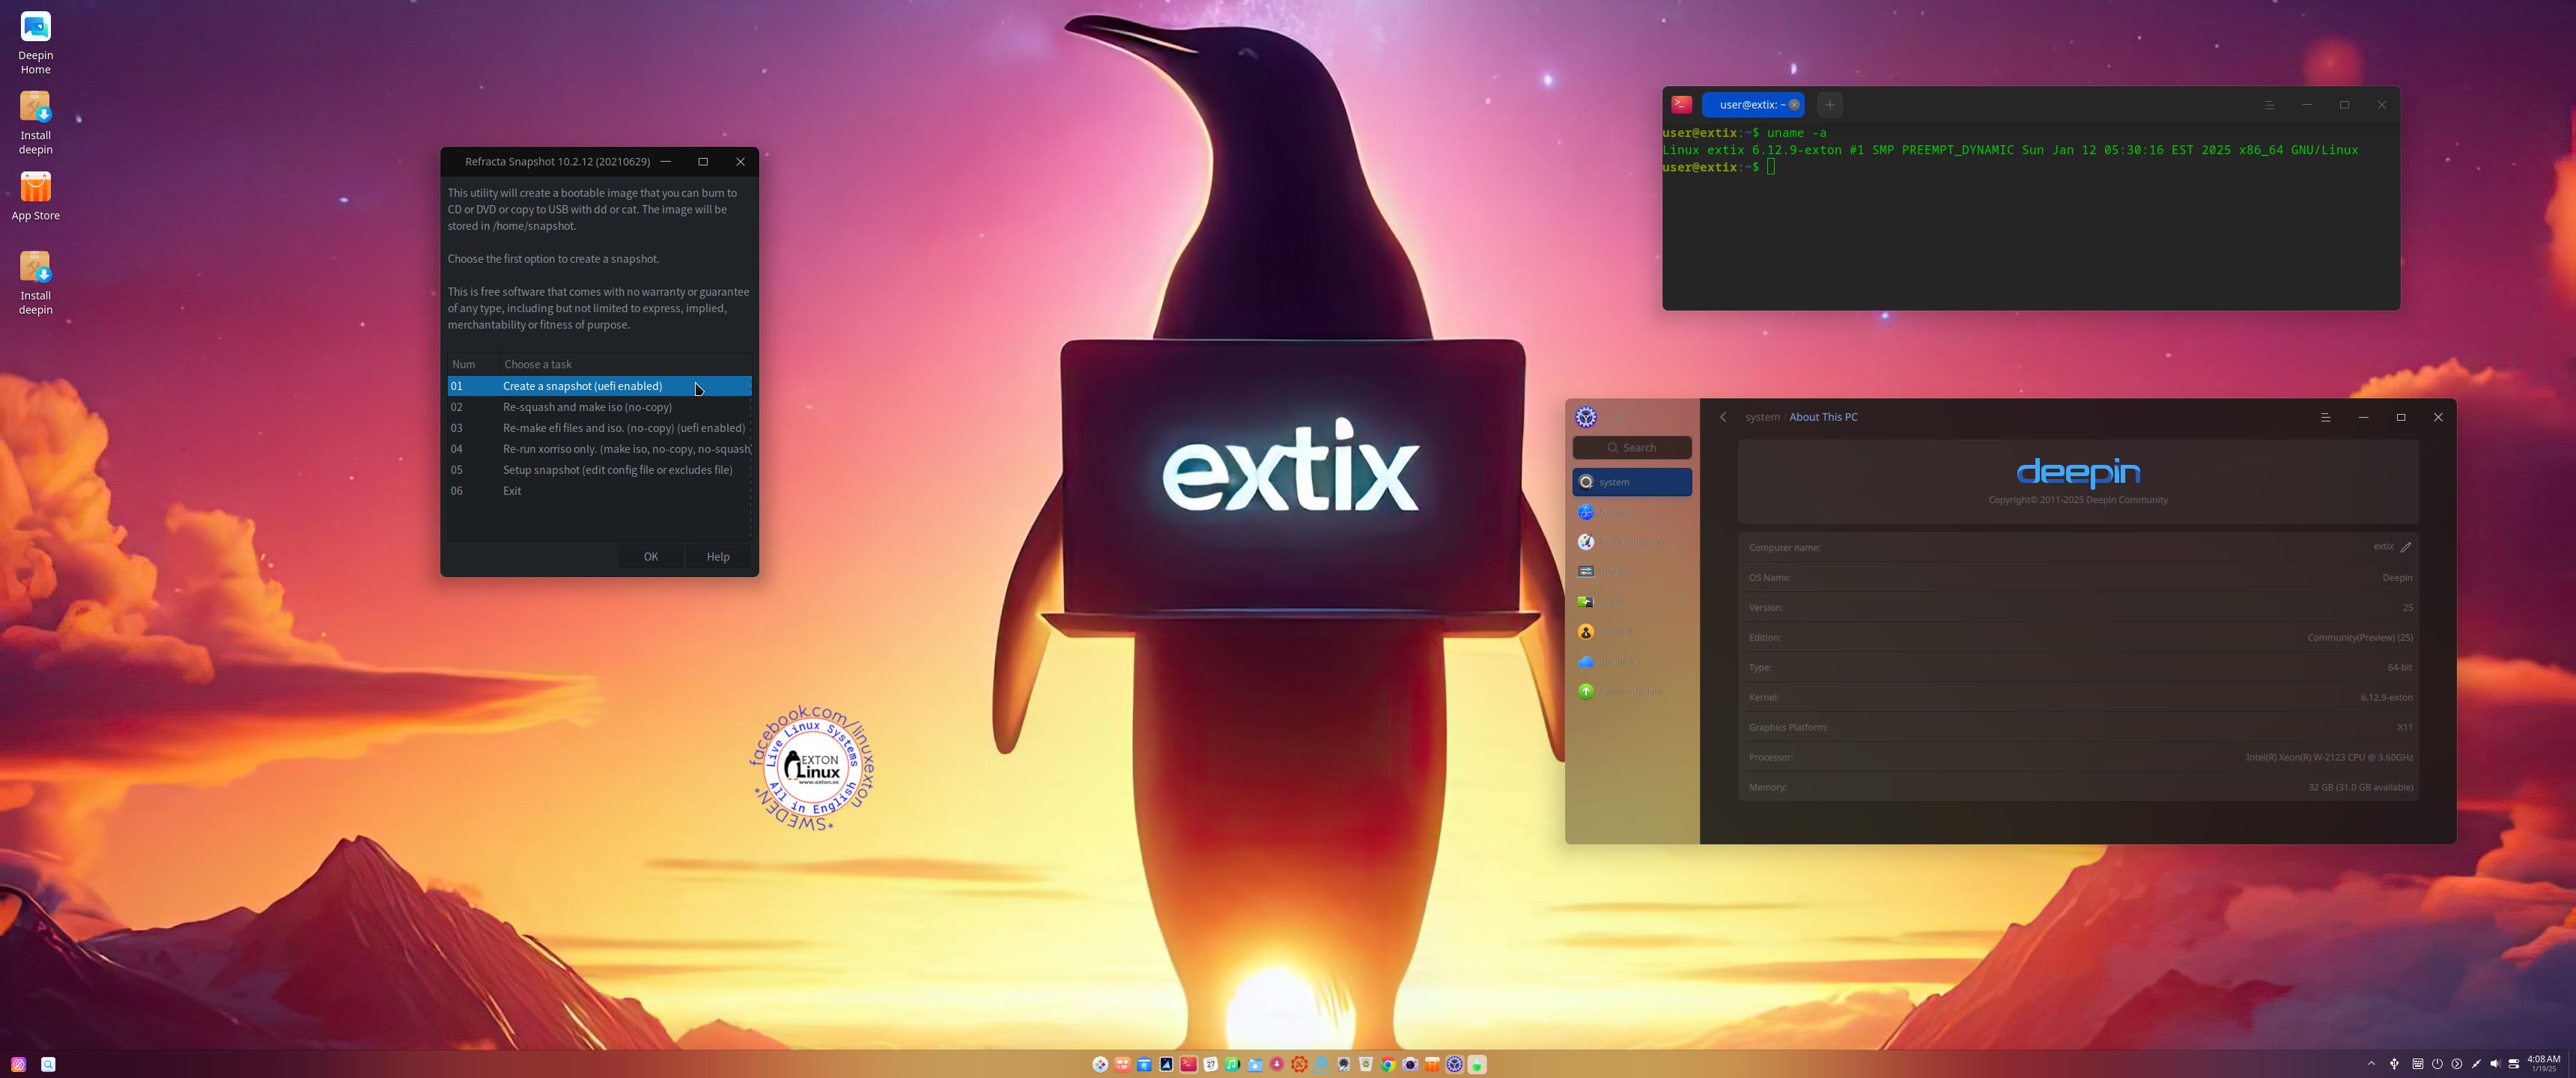Click the 'Num' column header
The width and height of the screenshot is (2576, 1078).
(472, 364)
